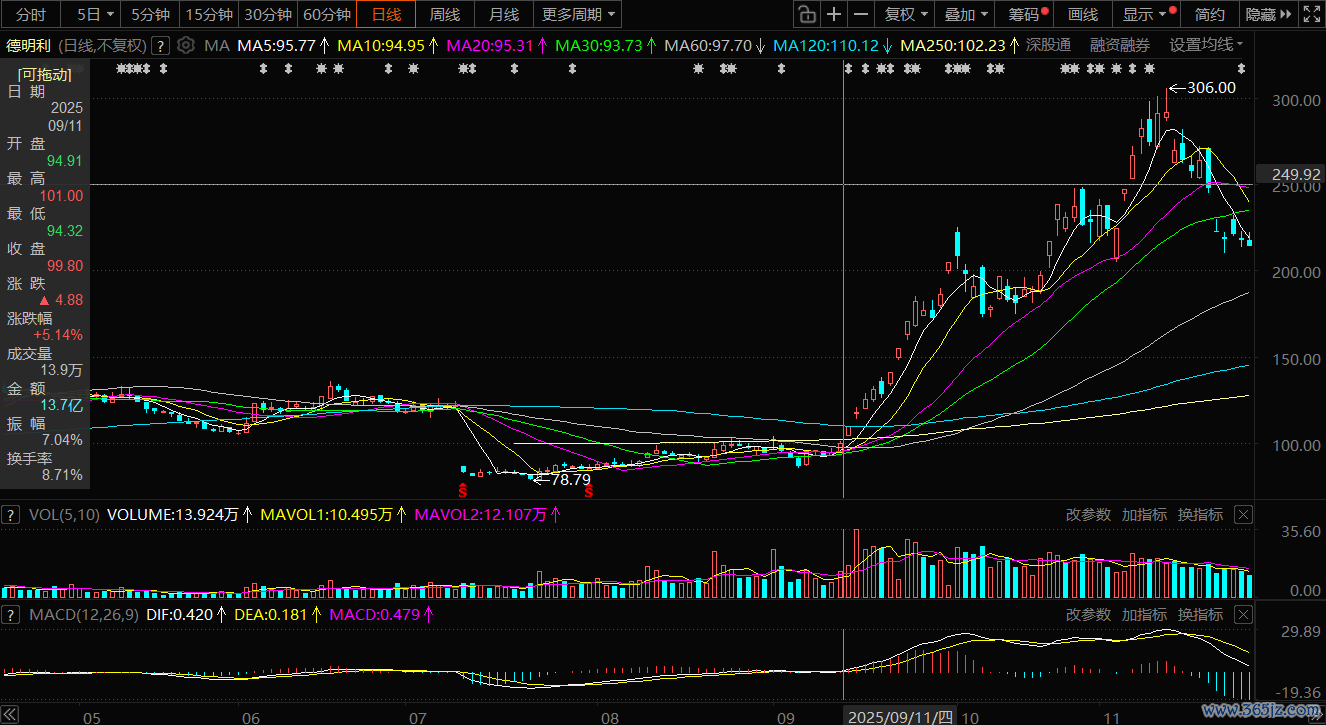Switch to the 周线 weekly tab
This screenshot has width=1326, height=725.
point(444,14)
